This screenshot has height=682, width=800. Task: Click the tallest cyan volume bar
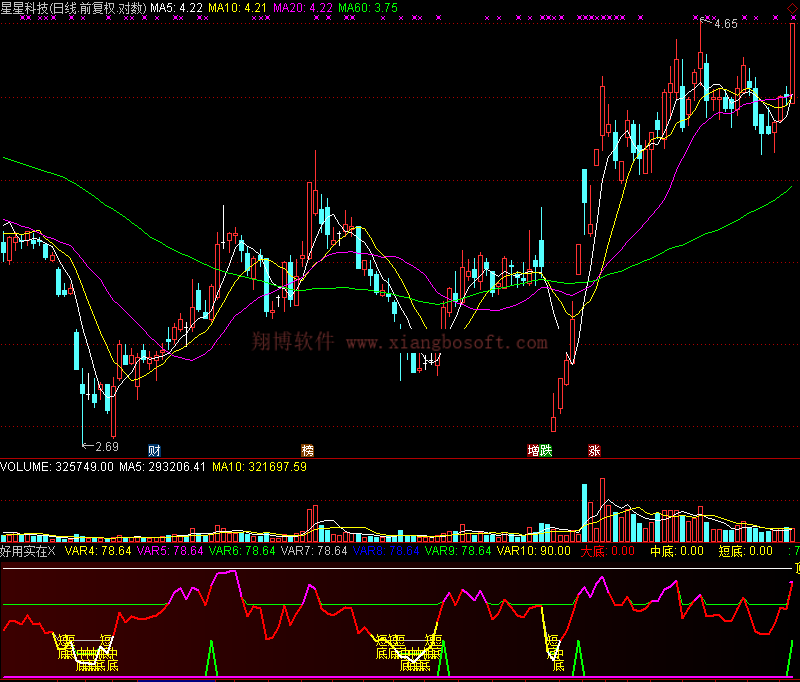click(585, 513)
